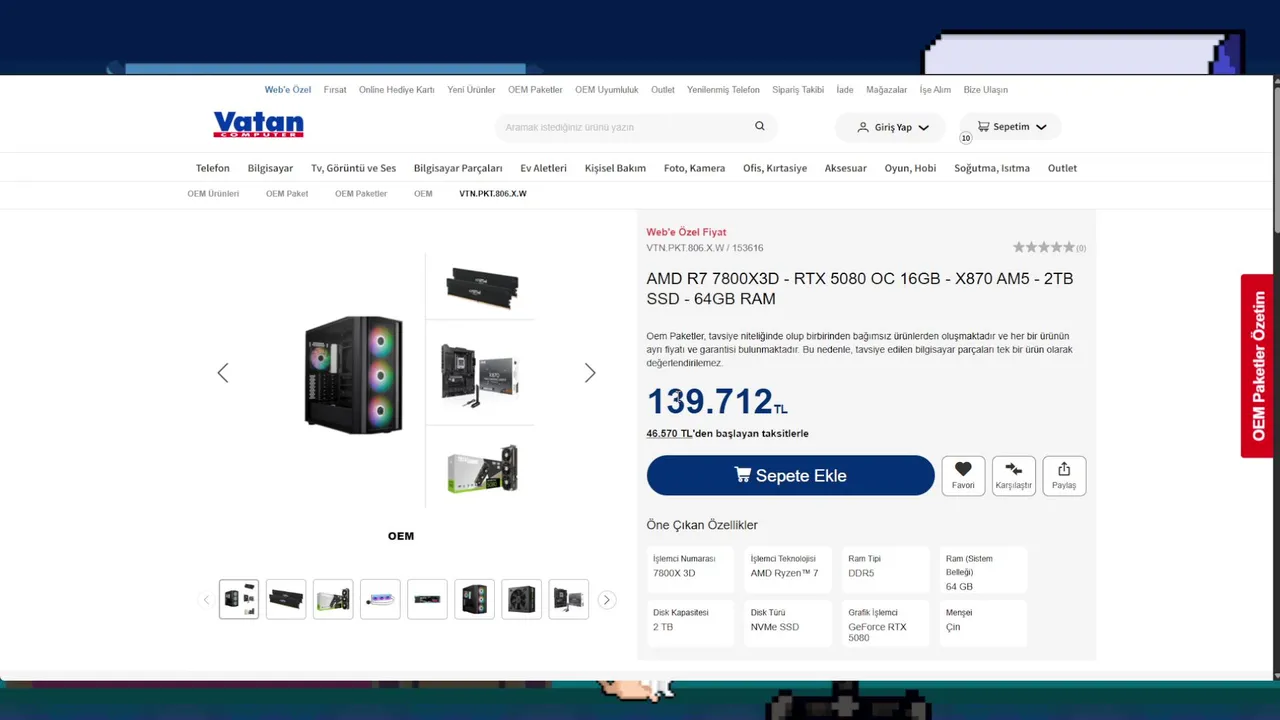Open the OEM Uyumluluk link
1280x720 pixels.
tap(607, 90)
